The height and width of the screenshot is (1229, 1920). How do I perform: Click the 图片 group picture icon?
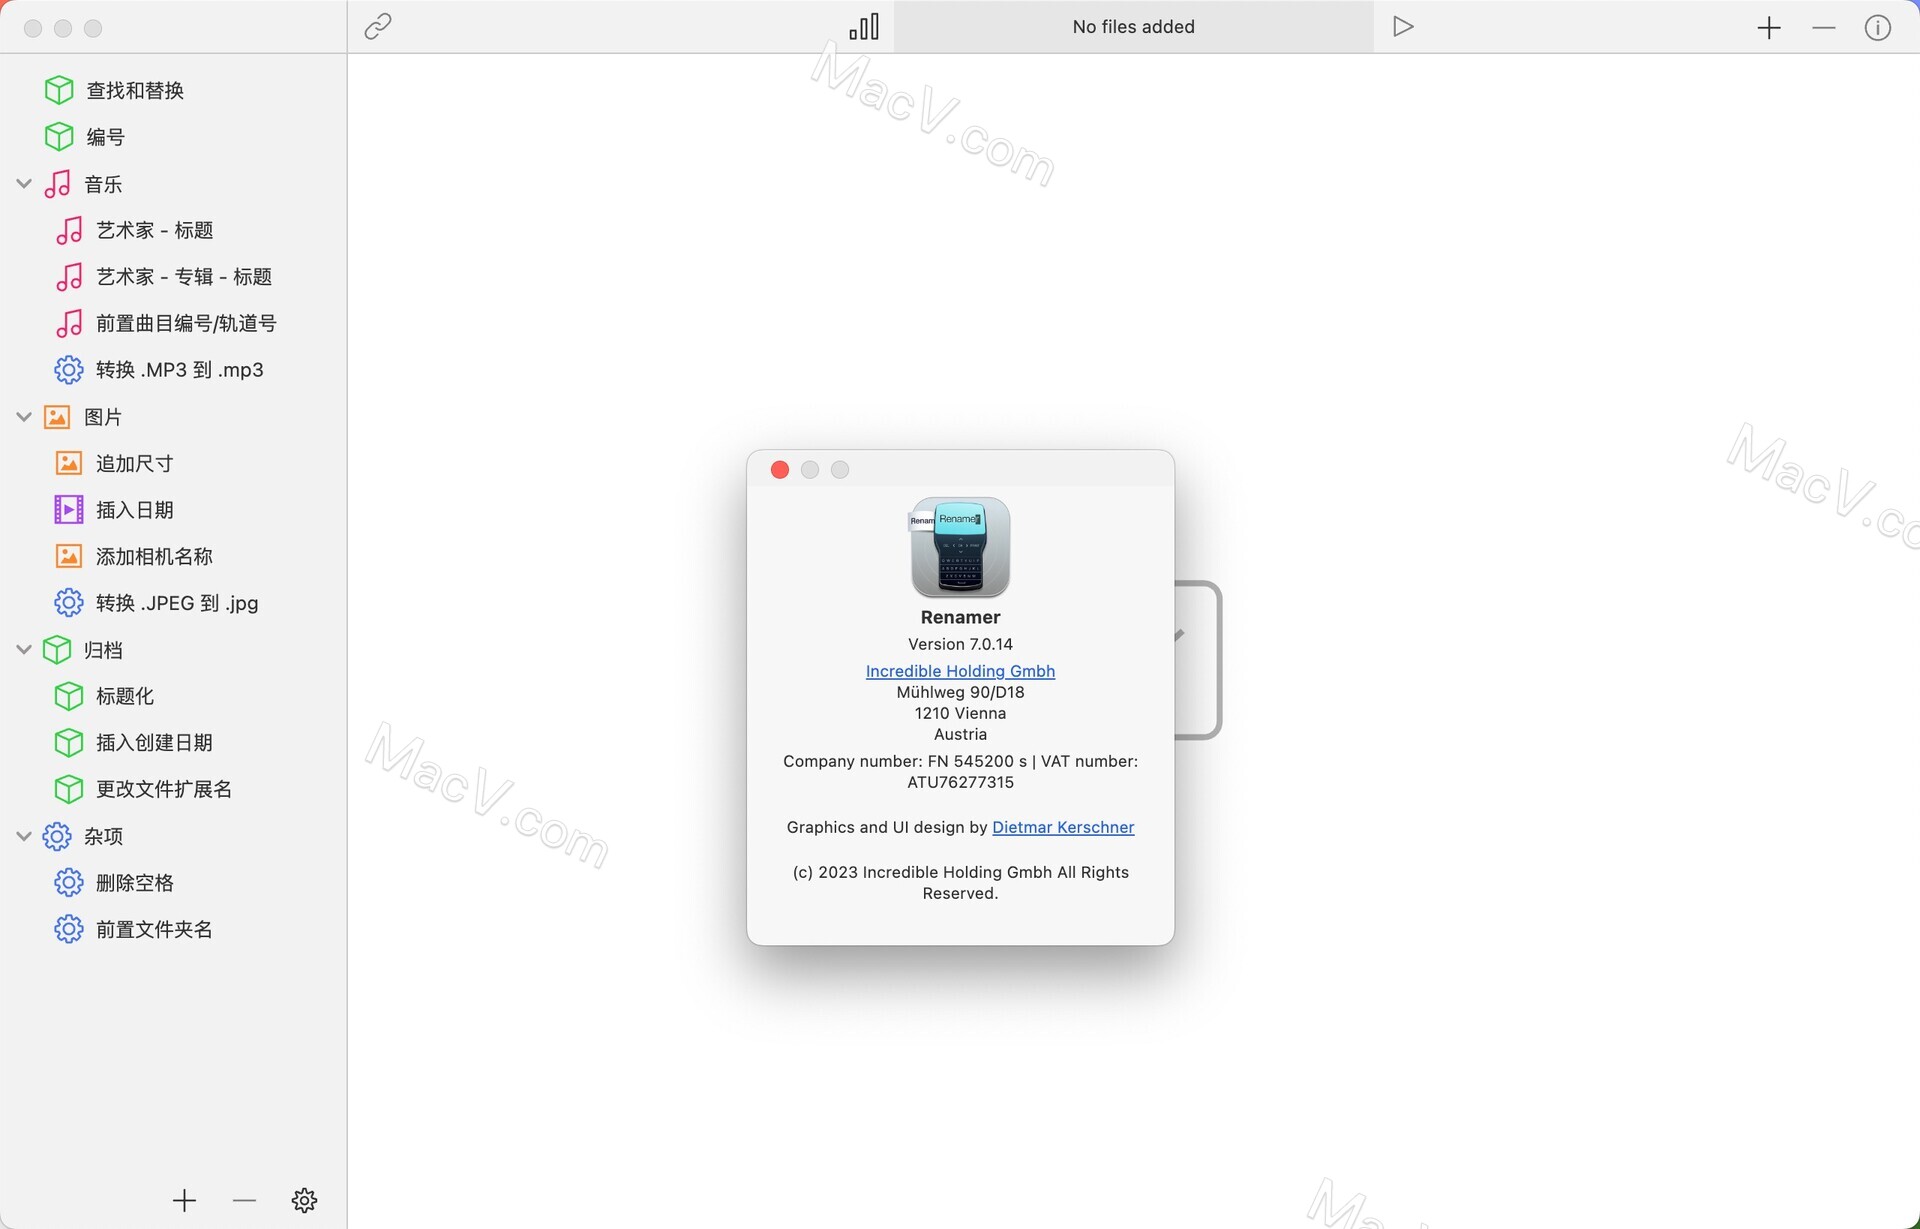pos(57,417)
